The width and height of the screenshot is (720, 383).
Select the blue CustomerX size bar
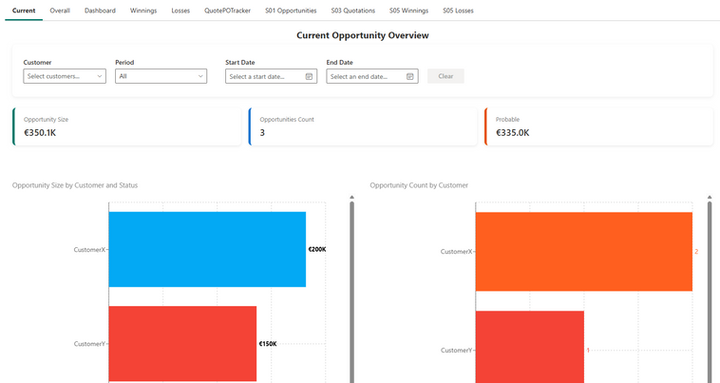click(x=207, y=249)
